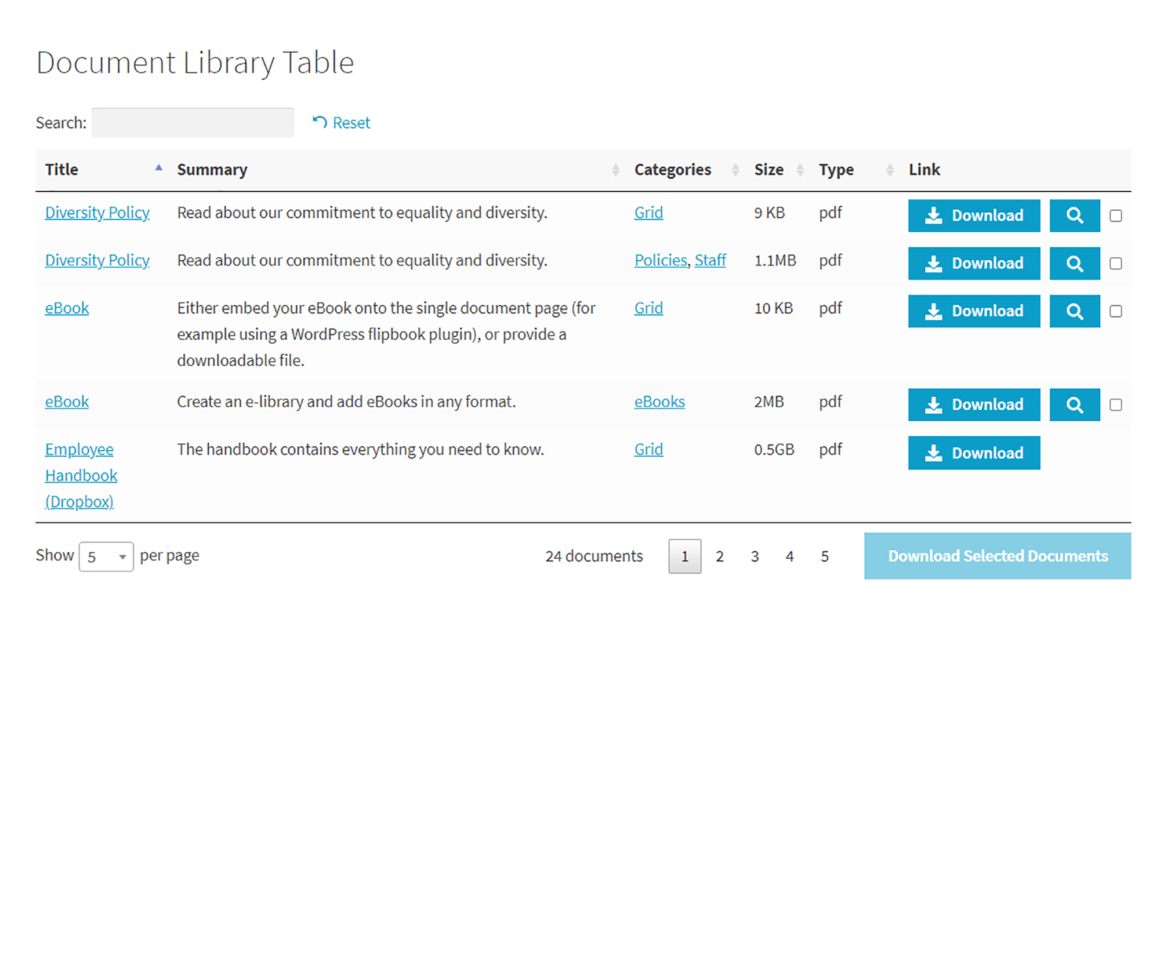Open the eBooks category link
This screenshot has height=962, width=1160.
[659, 401]
